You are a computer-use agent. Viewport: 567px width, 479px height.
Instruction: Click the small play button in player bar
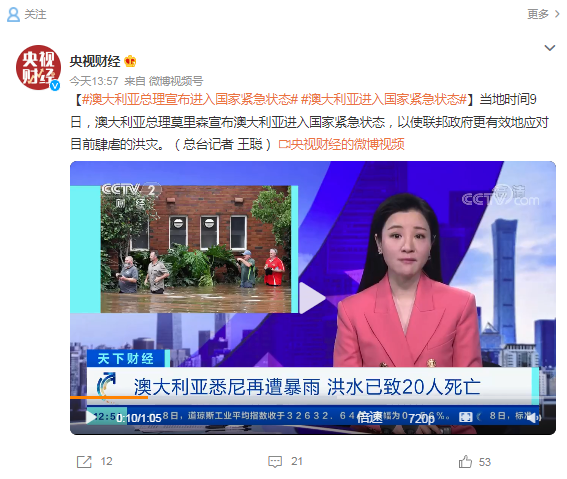(91, 417)
